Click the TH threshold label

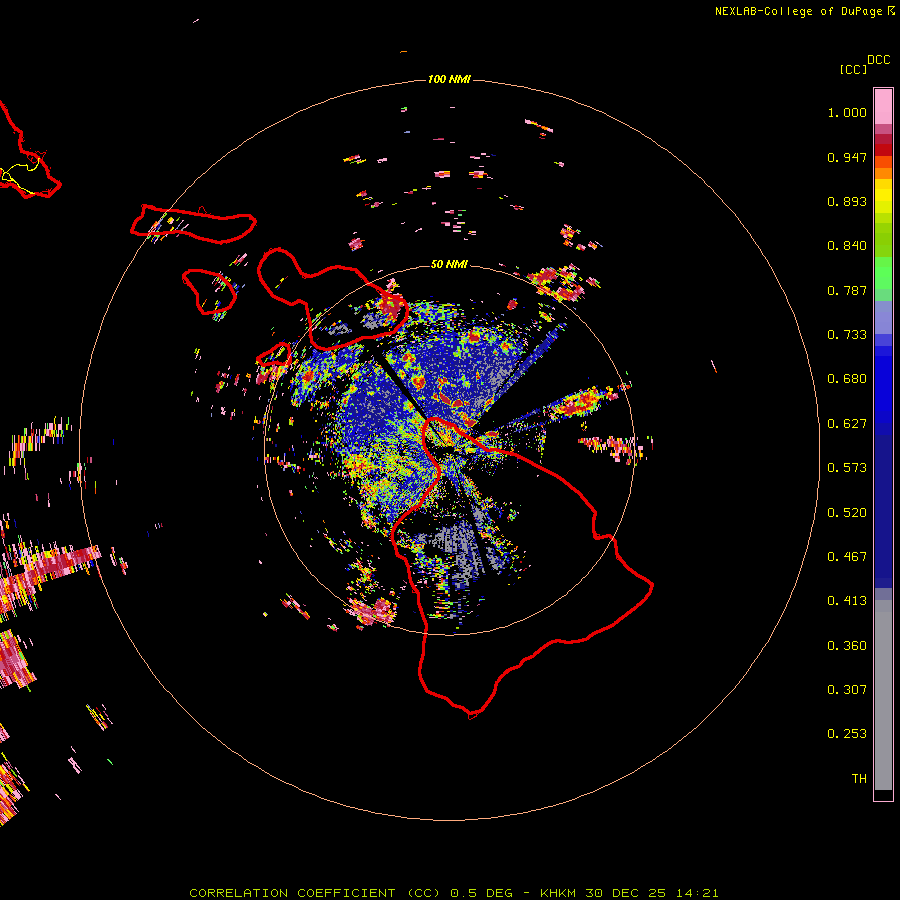coord(859,779)
